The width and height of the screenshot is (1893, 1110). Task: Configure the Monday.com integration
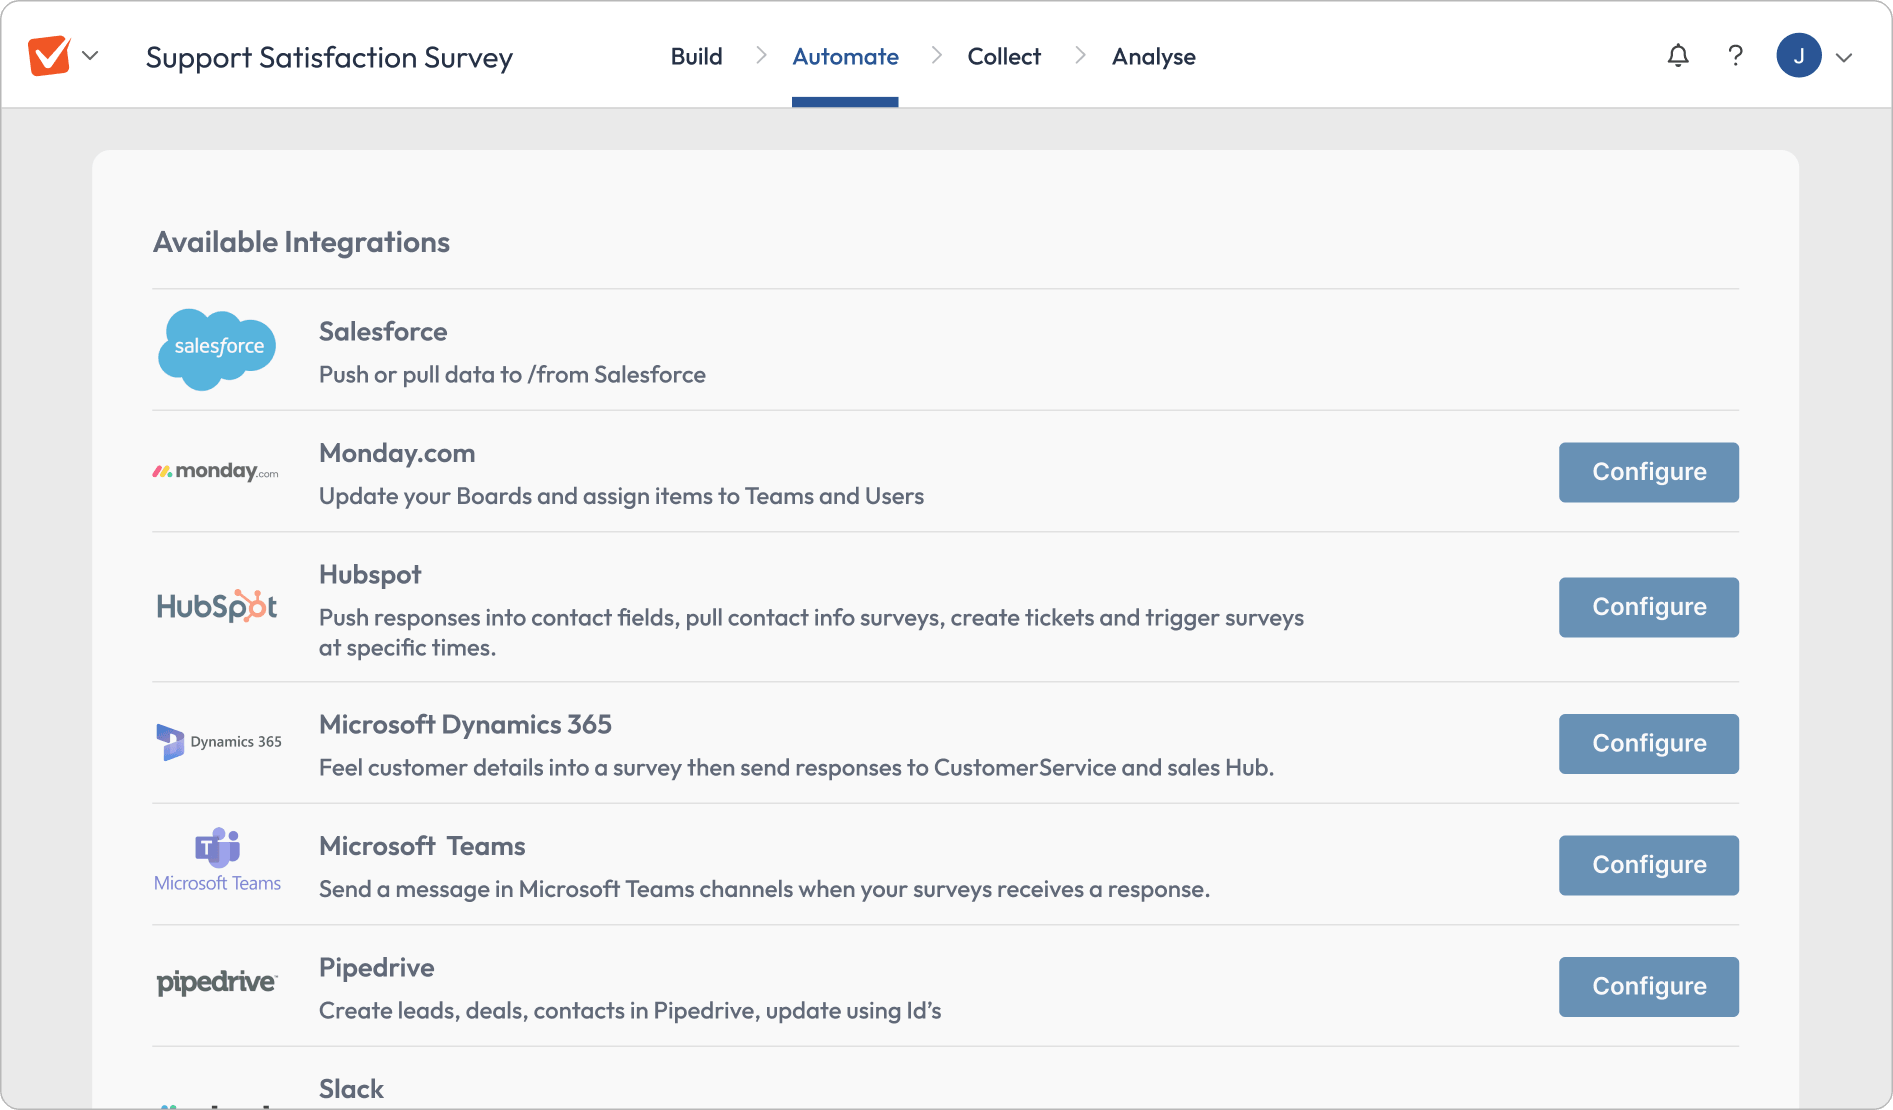click(x=1648, y=472)
